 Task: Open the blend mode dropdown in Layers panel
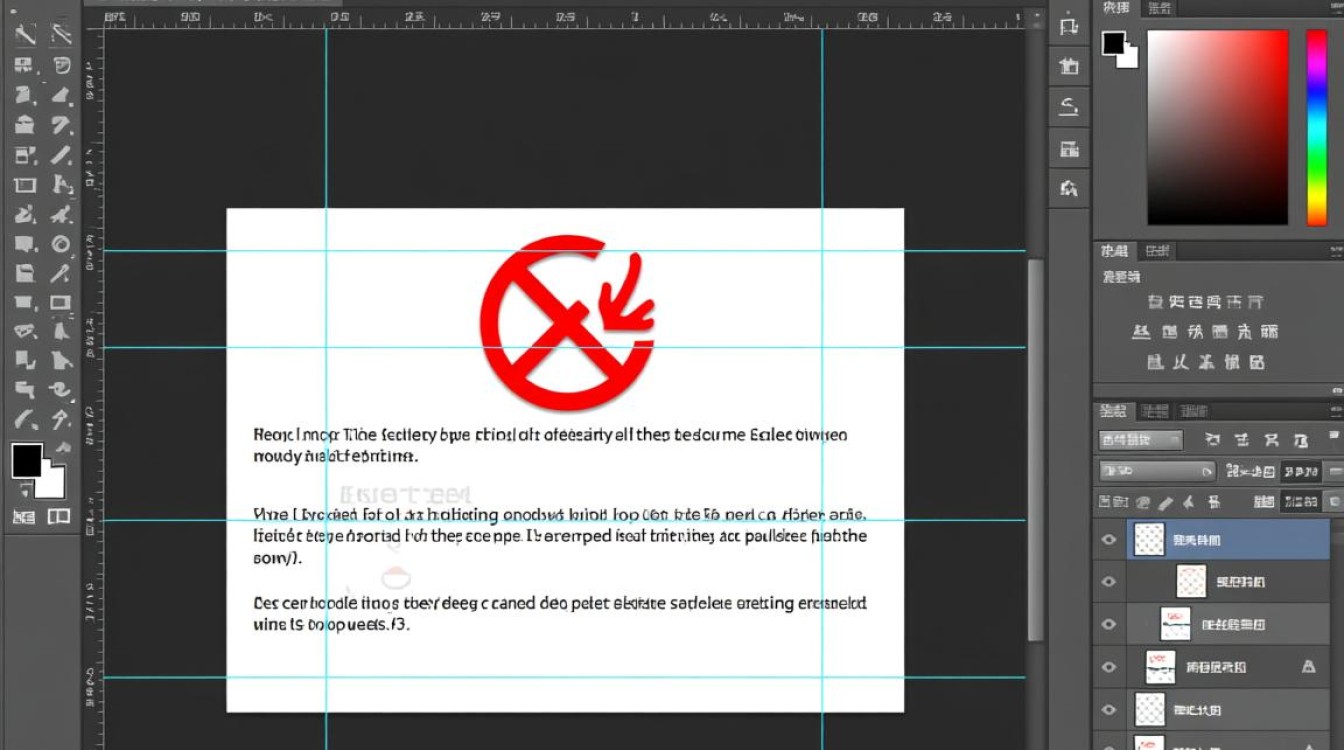(1156, 471)
